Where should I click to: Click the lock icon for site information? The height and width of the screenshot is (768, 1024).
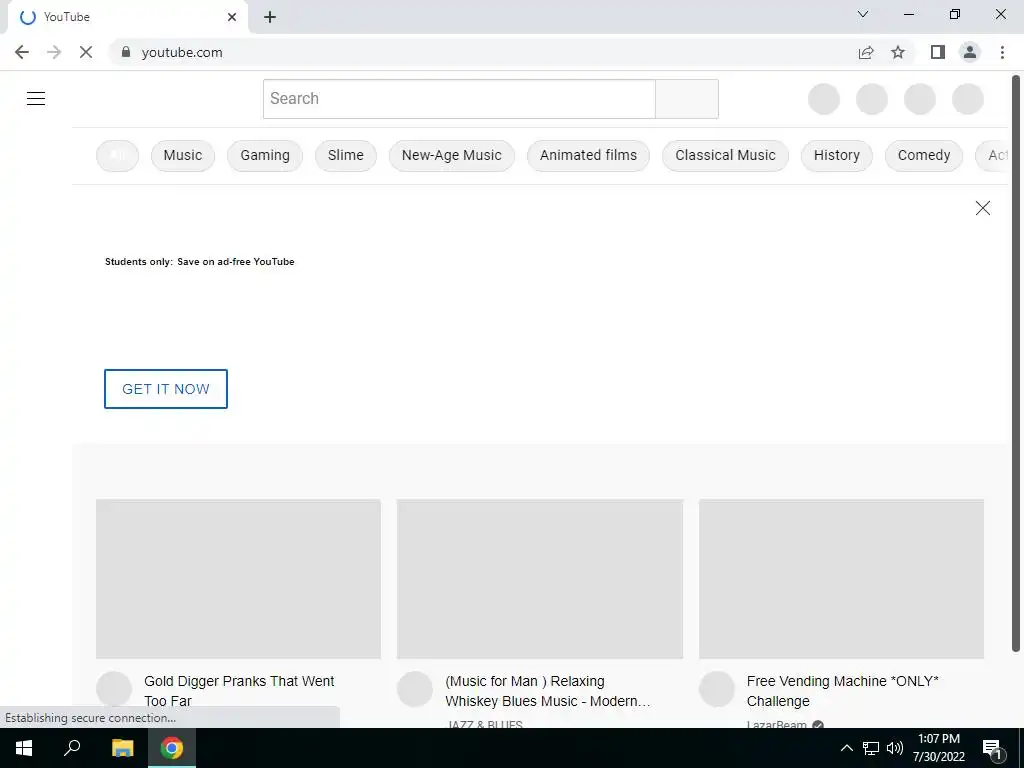[x=126, y=52]
